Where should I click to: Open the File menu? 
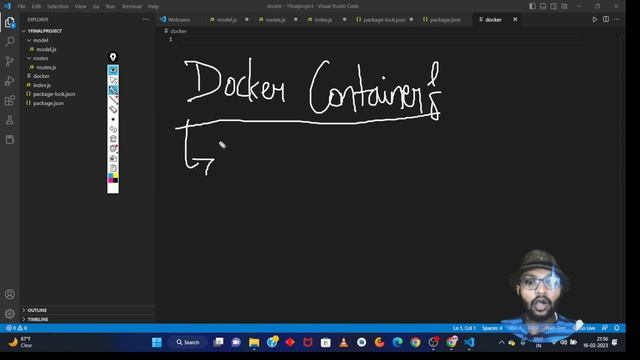pyautogui.click(x=22, y=6)
